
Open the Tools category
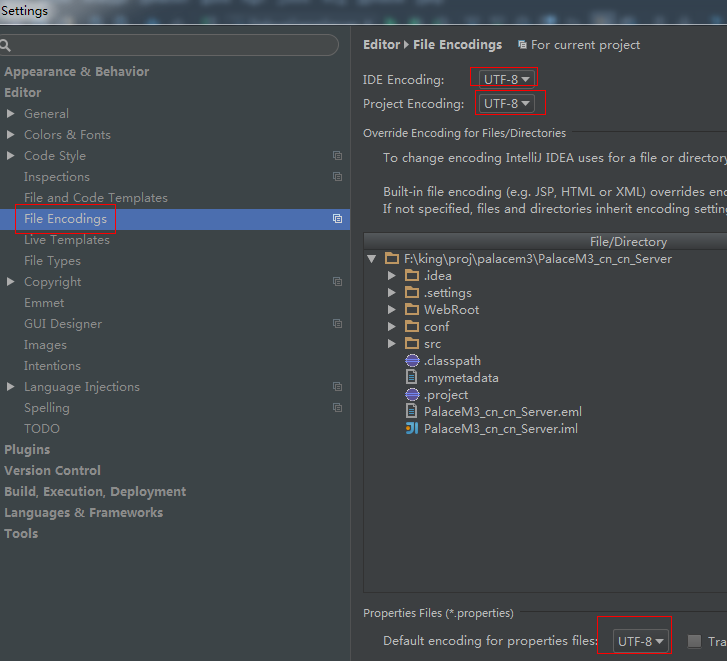coord(21,534)
